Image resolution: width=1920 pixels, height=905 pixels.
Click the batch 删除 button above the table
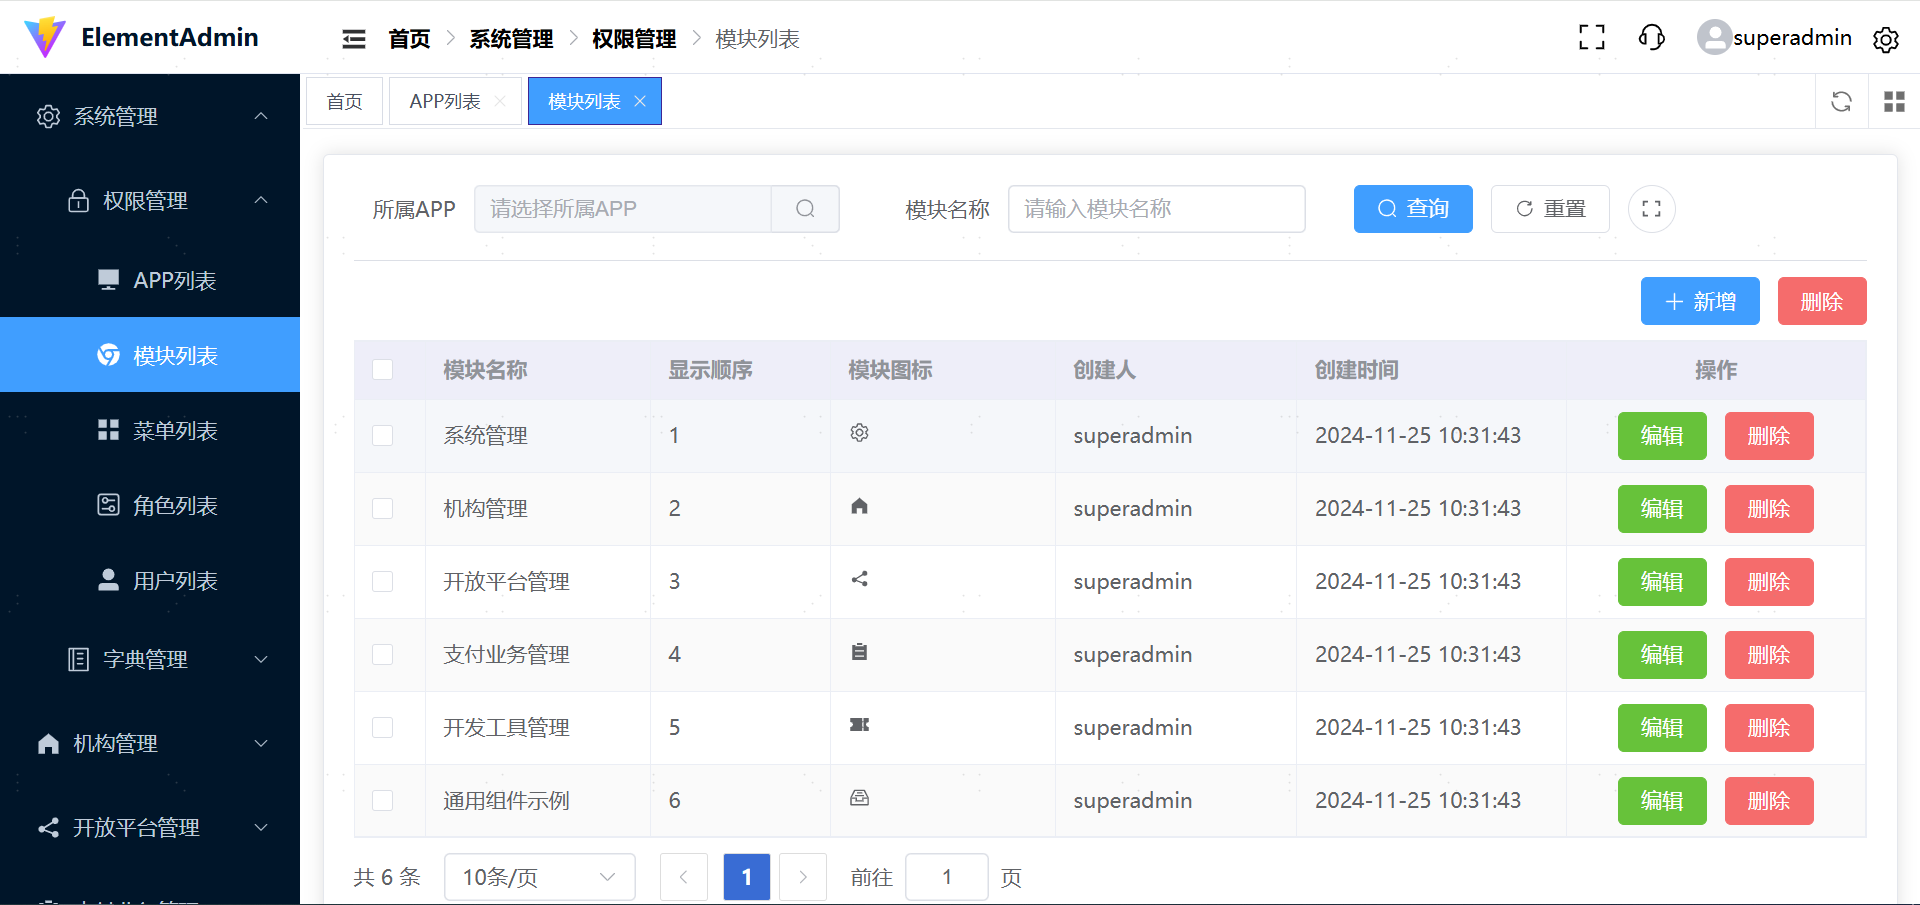(x=1822, y=301)
